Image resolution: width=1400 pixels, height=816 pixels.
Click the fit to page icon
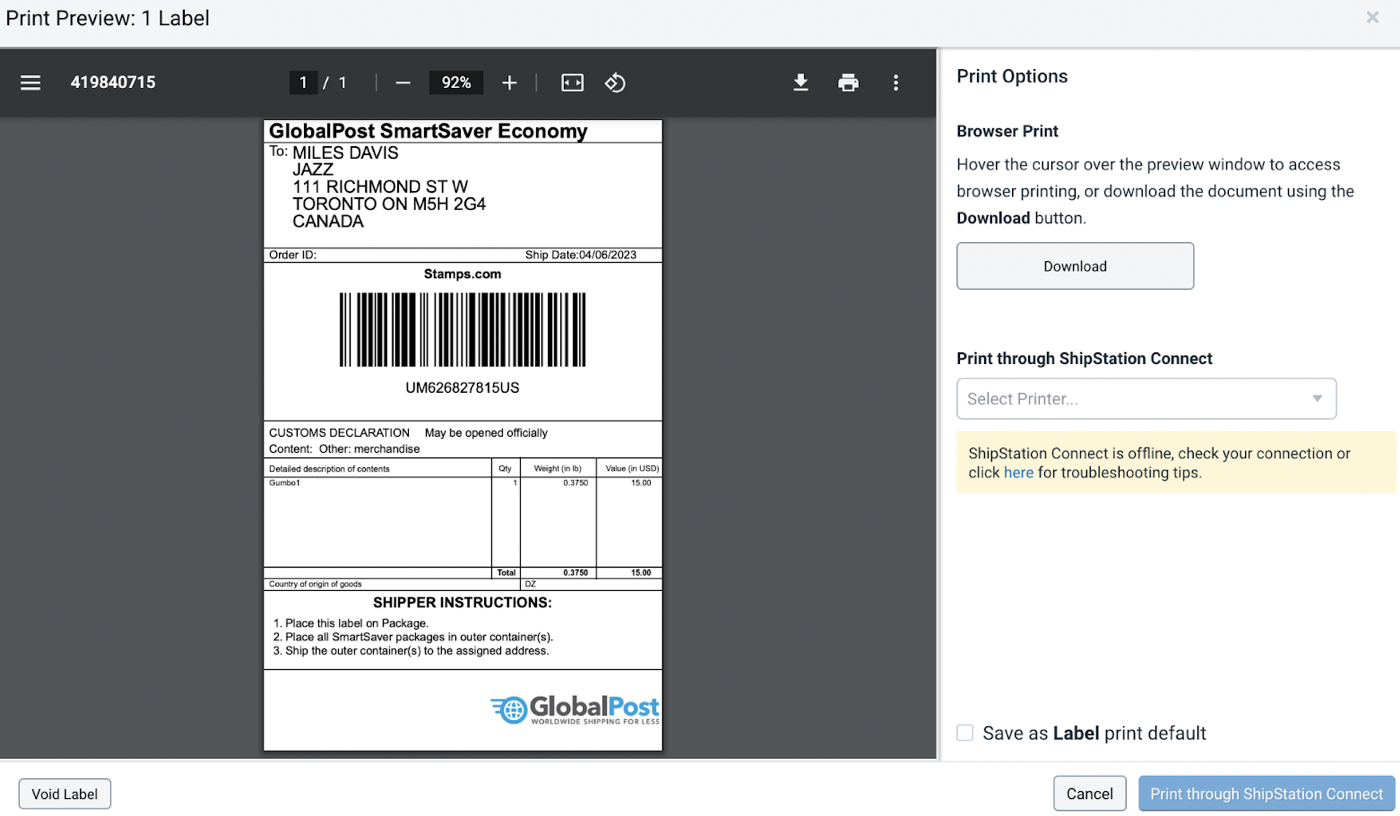[572, 83]
